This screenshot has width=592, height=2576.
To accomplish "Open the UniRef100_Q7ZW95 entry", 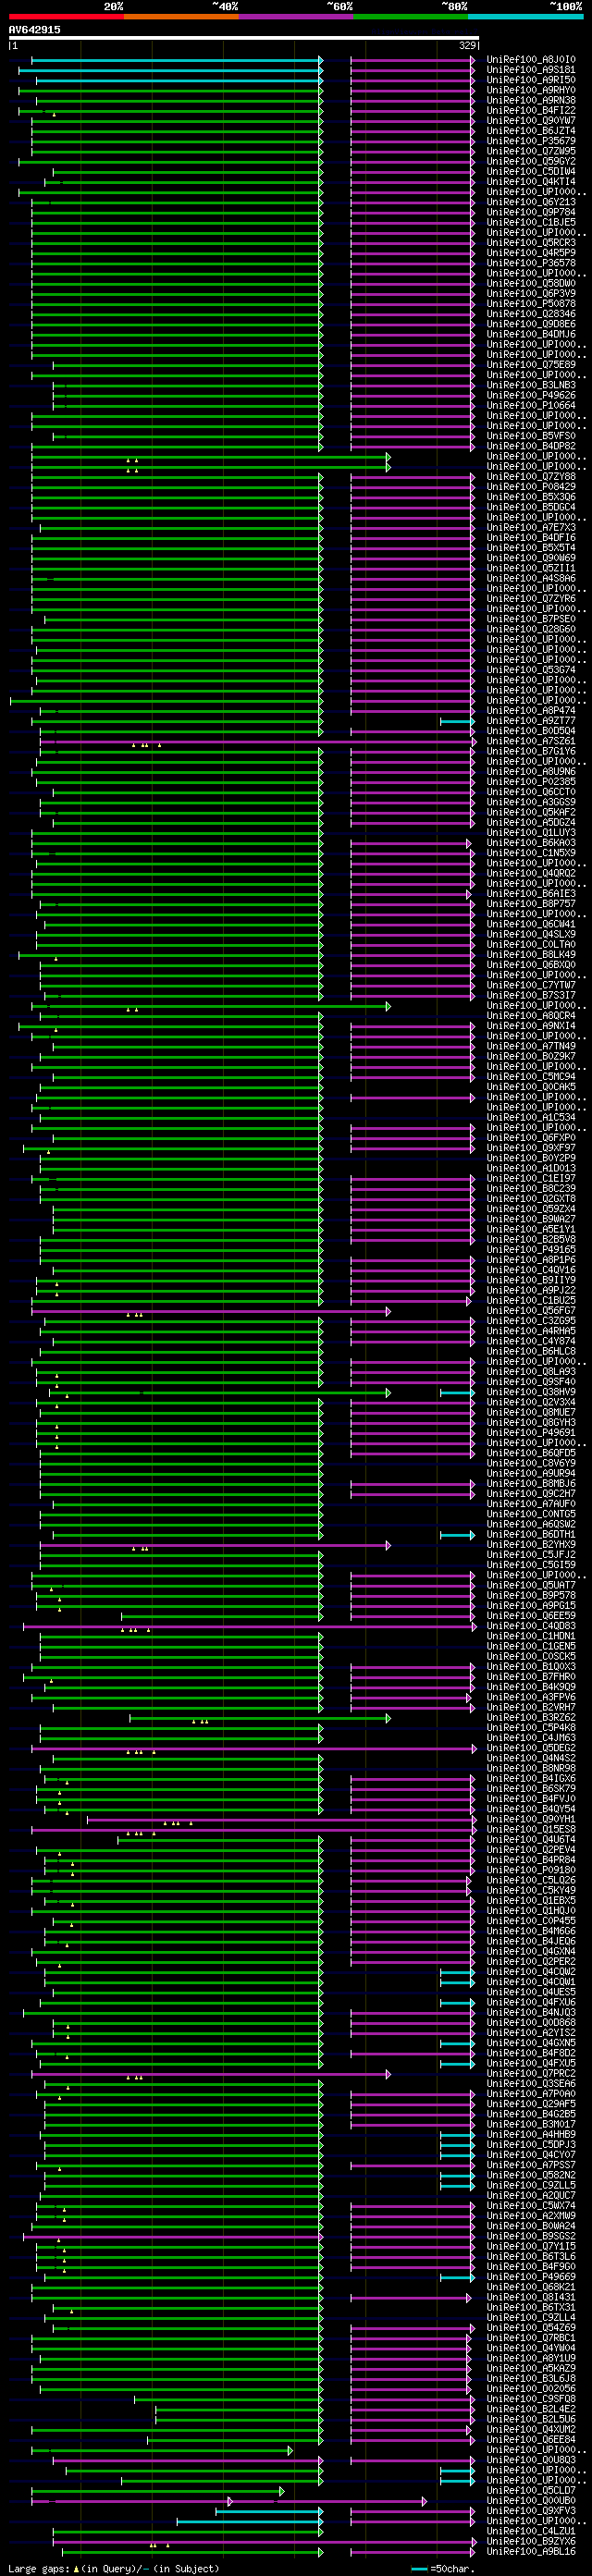I will 531,151.
